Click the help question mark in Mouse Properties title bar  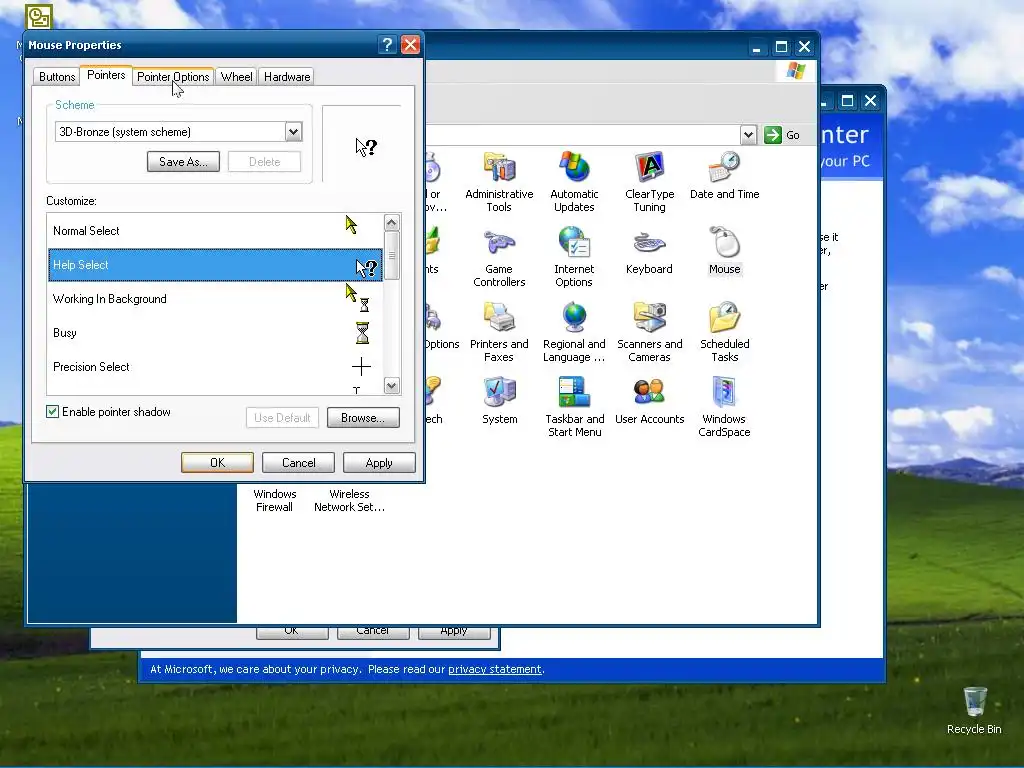click(387, 44)
